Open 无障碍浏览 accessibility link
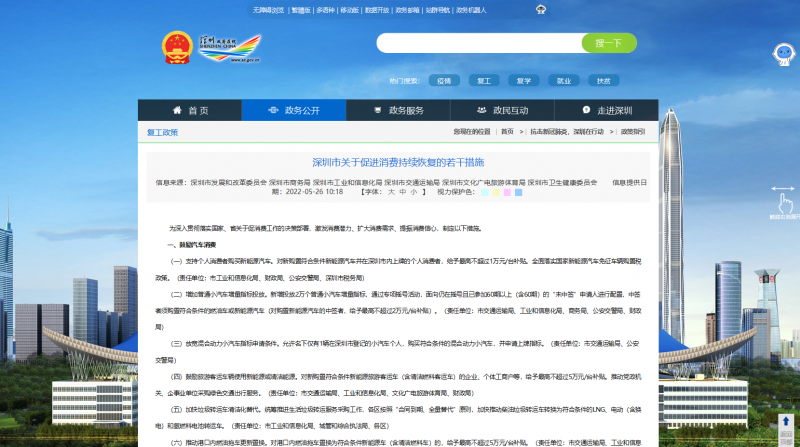 click(268, 9)
